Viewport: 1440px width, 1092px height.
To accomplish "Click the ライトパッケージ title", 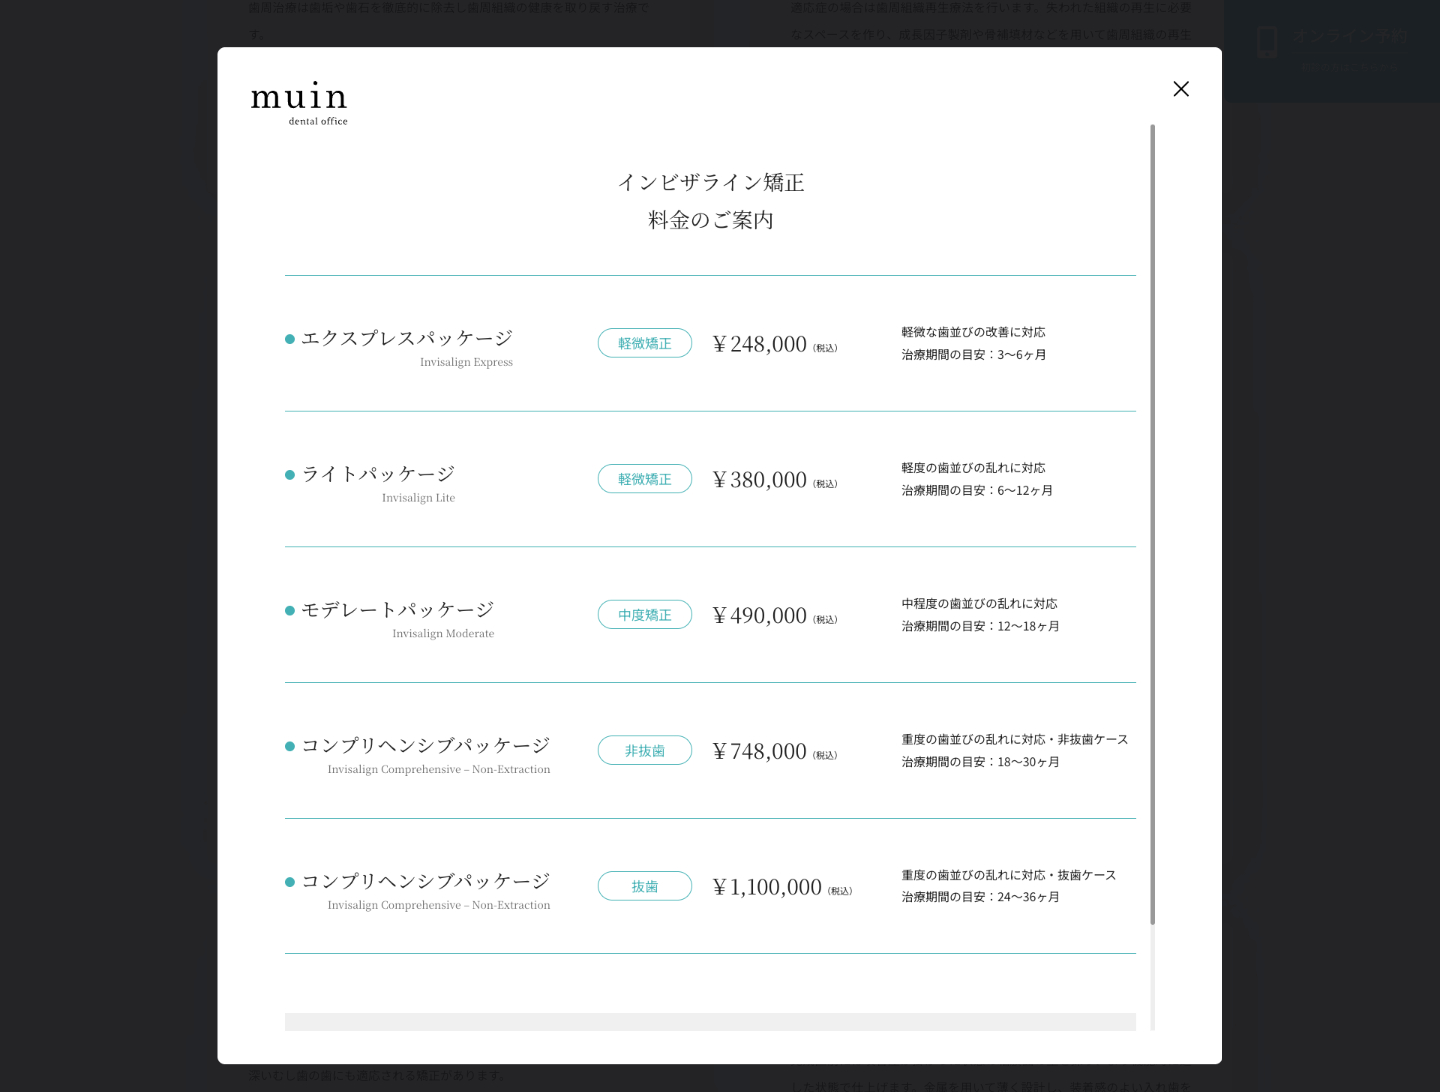I will [378, 474].
